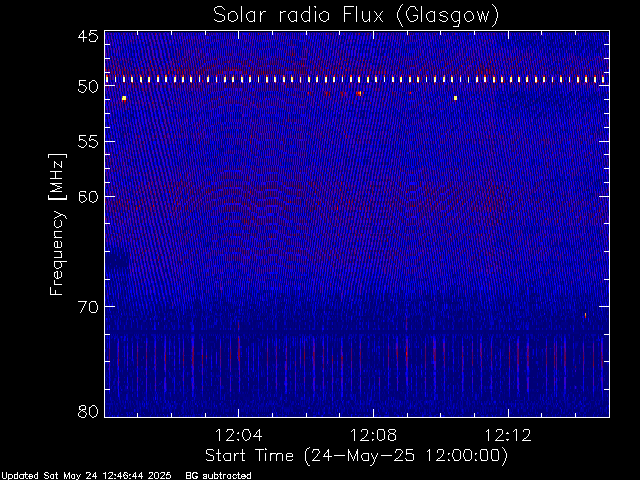Select the 45 frequency axis label
Screen dimensions: 640x480
tap(88, 36)
